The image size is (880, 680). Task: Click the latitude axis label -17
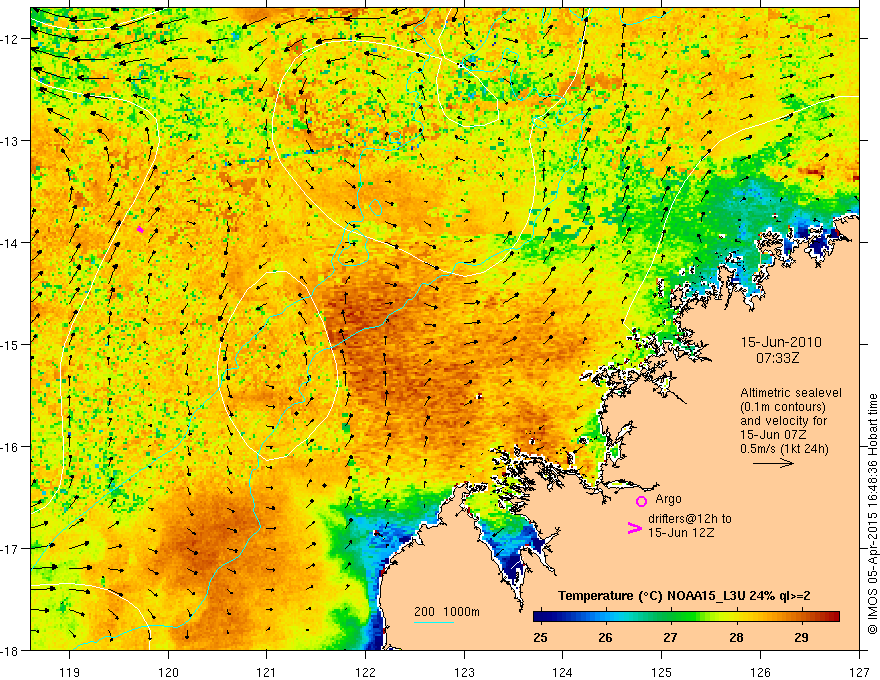(11, 548)
